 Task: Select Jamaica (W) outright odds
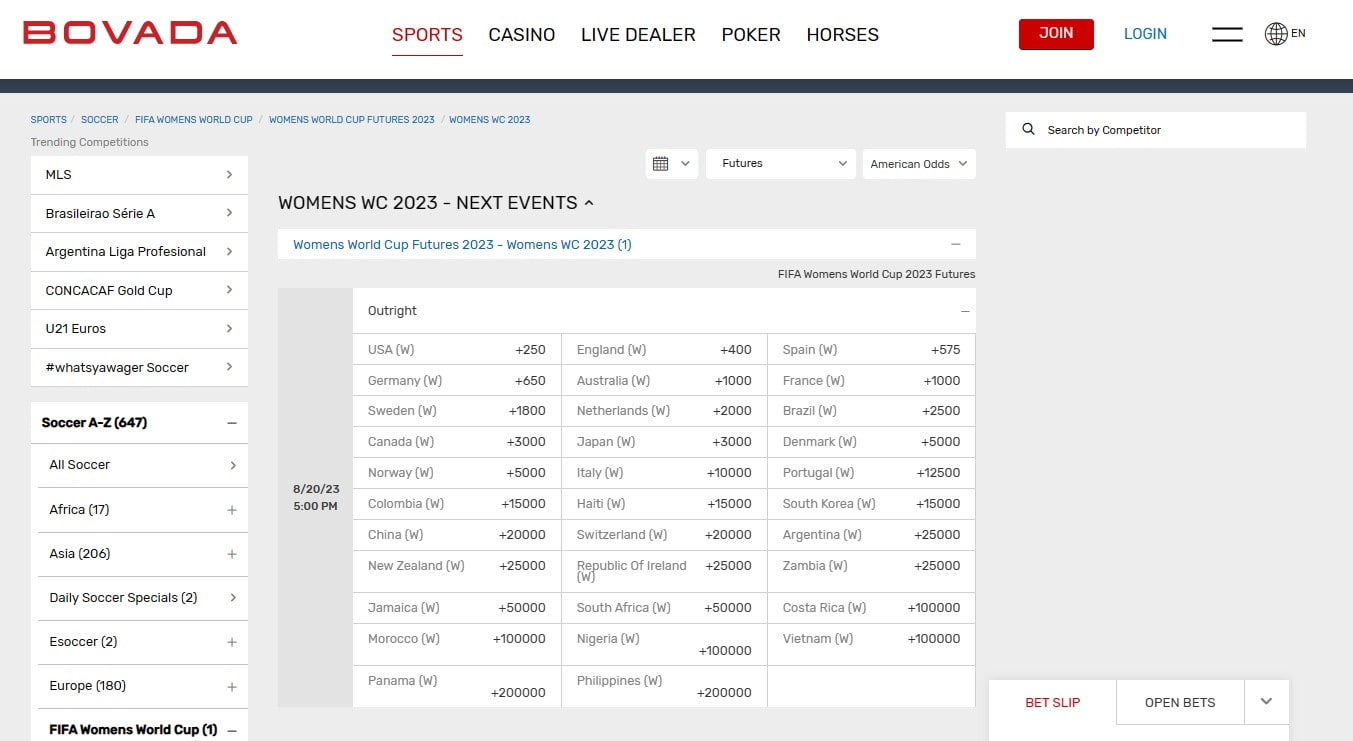457,608
